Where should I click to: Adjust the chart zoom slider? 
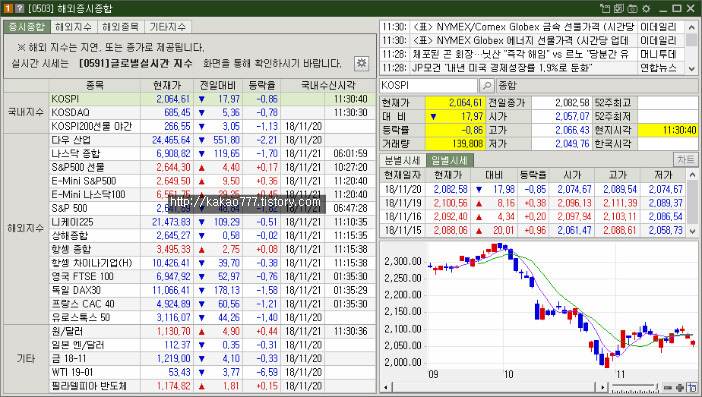(635, 388)
